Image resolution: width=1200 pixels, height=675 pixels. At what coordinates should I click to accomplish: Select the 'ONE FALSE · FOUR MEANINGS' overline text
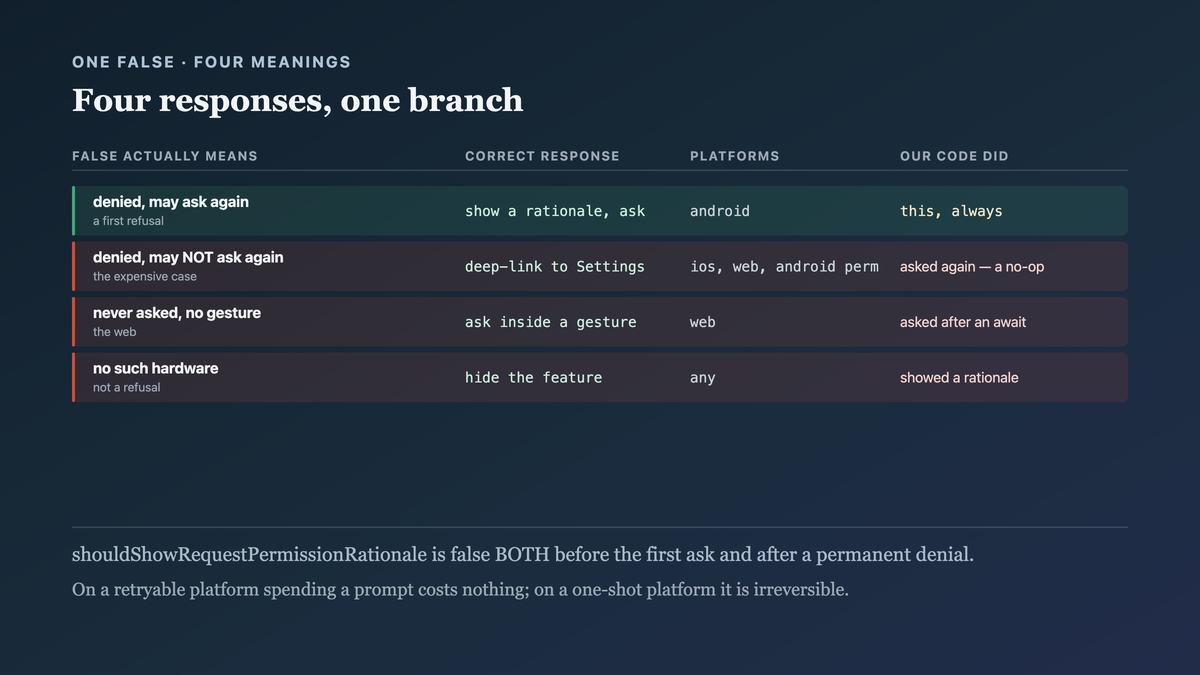tap(211, 62)
